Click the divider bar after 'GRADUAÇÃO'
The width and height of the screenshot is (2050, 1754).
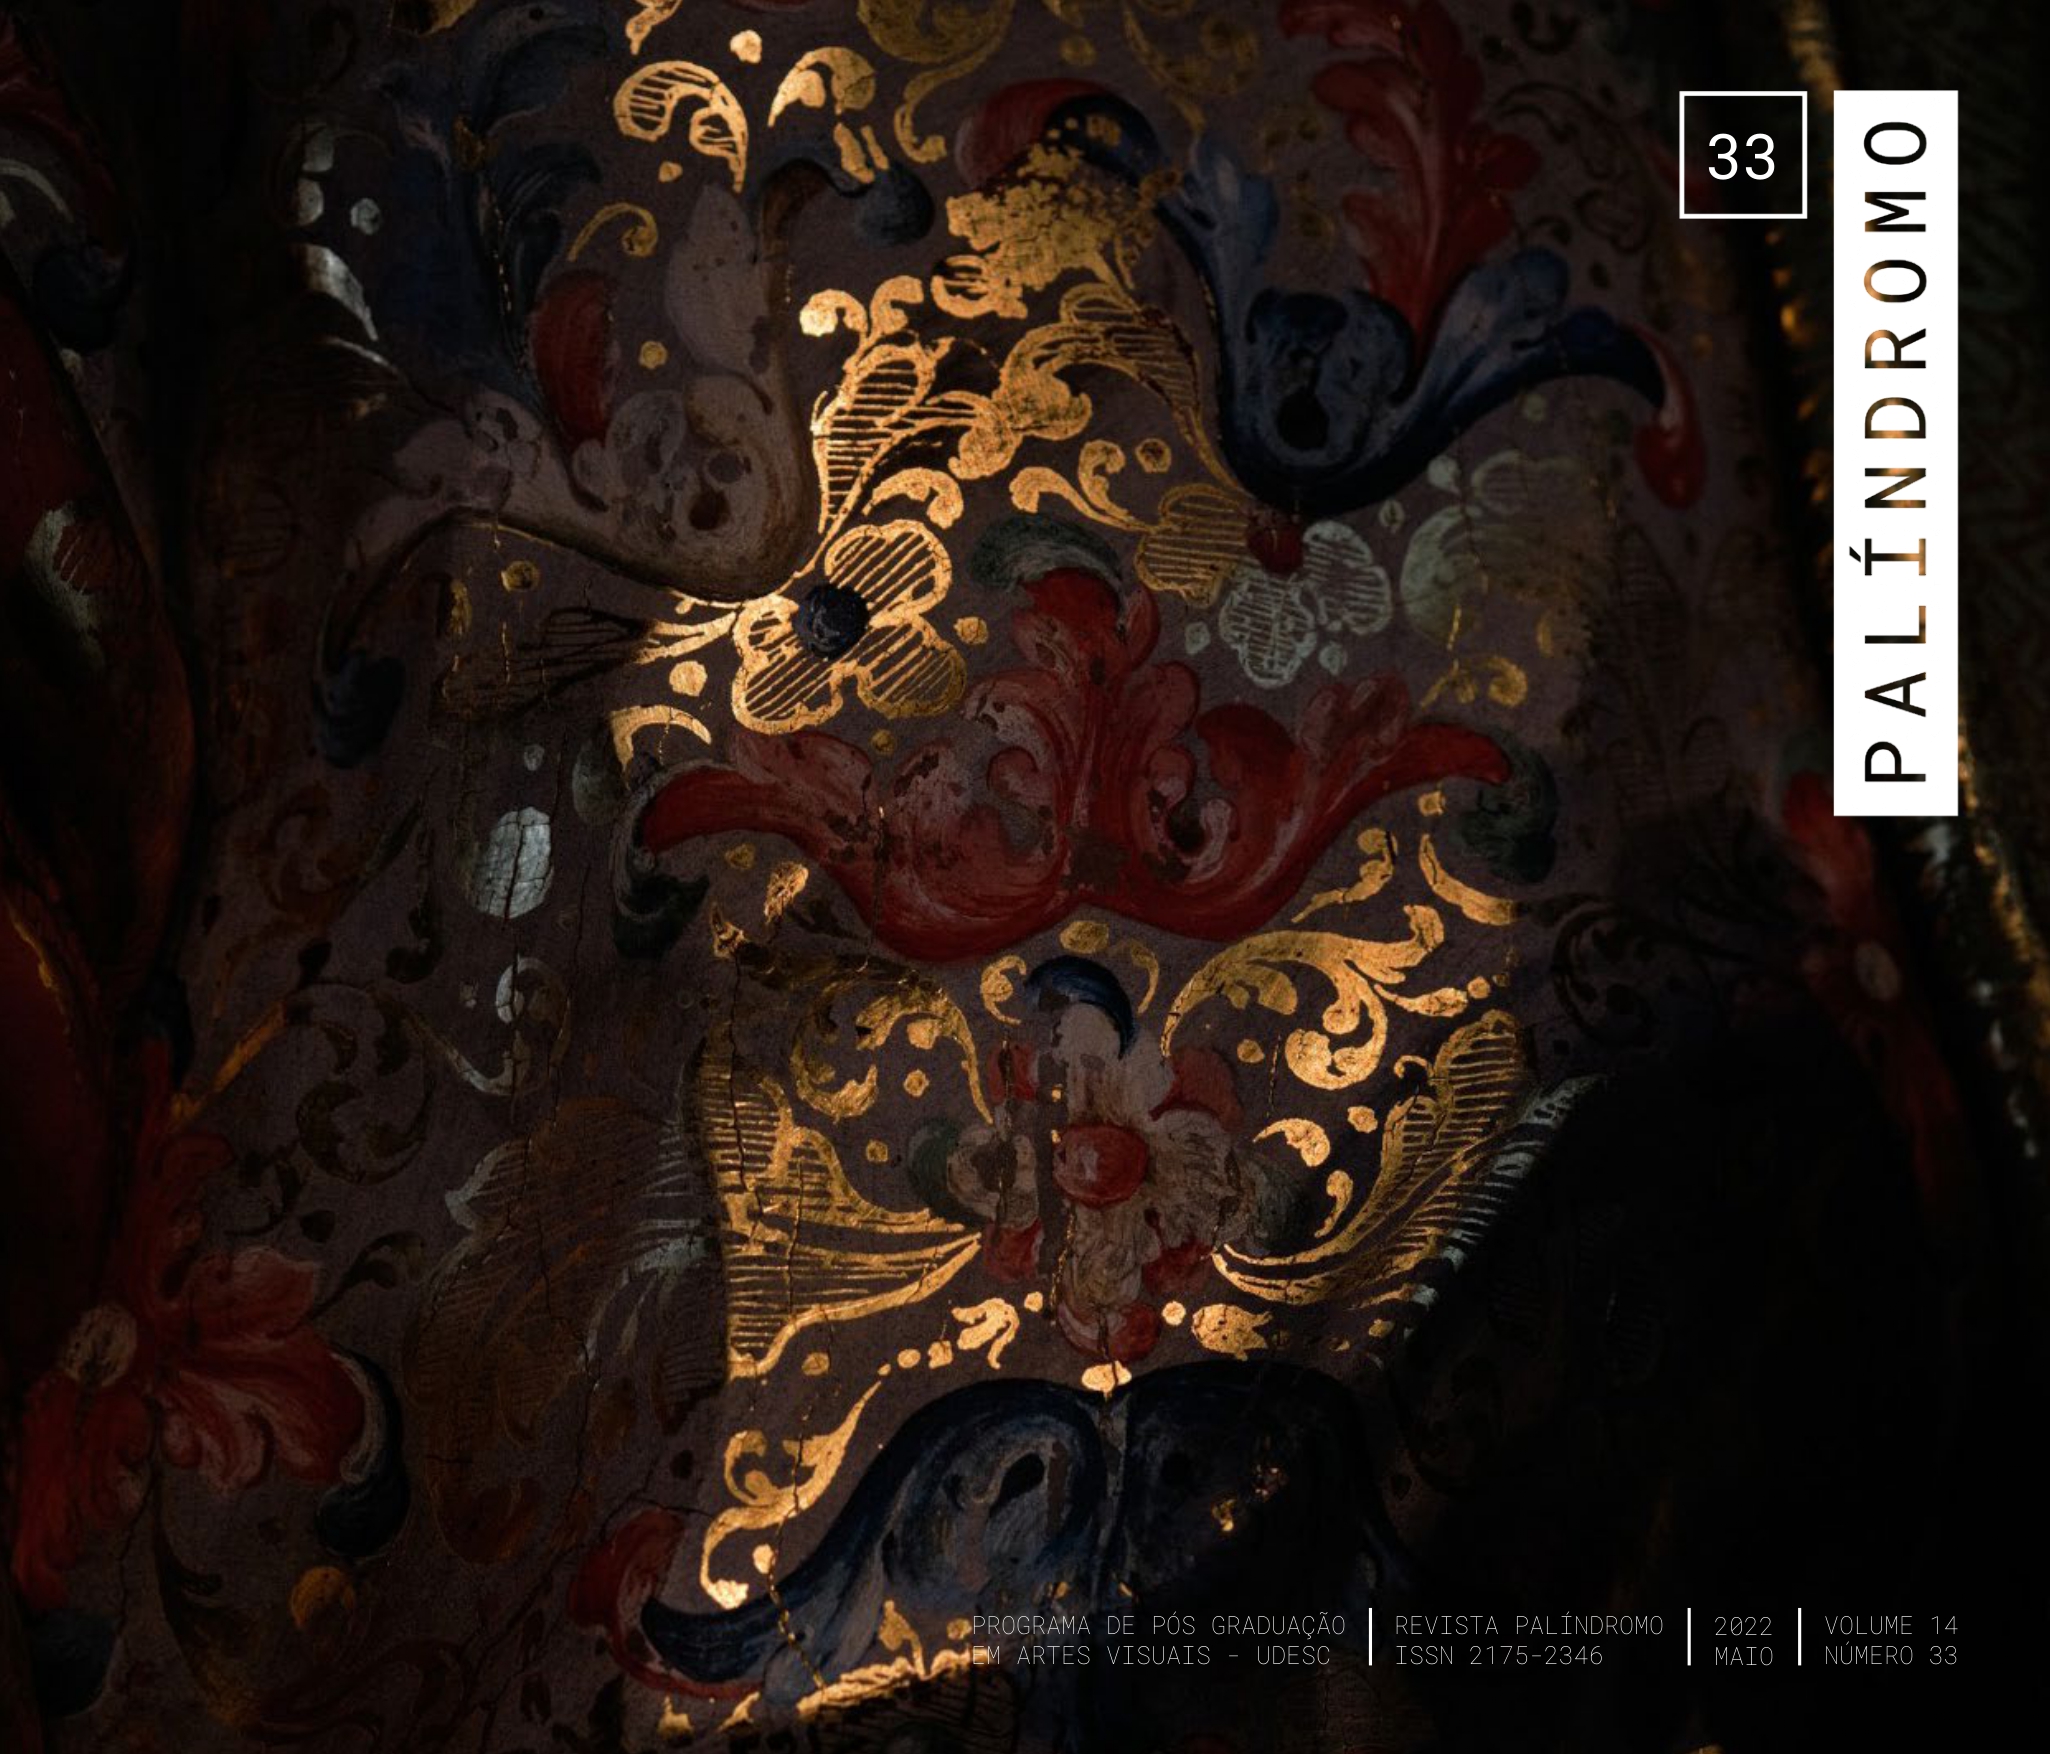[1370, 1640]
